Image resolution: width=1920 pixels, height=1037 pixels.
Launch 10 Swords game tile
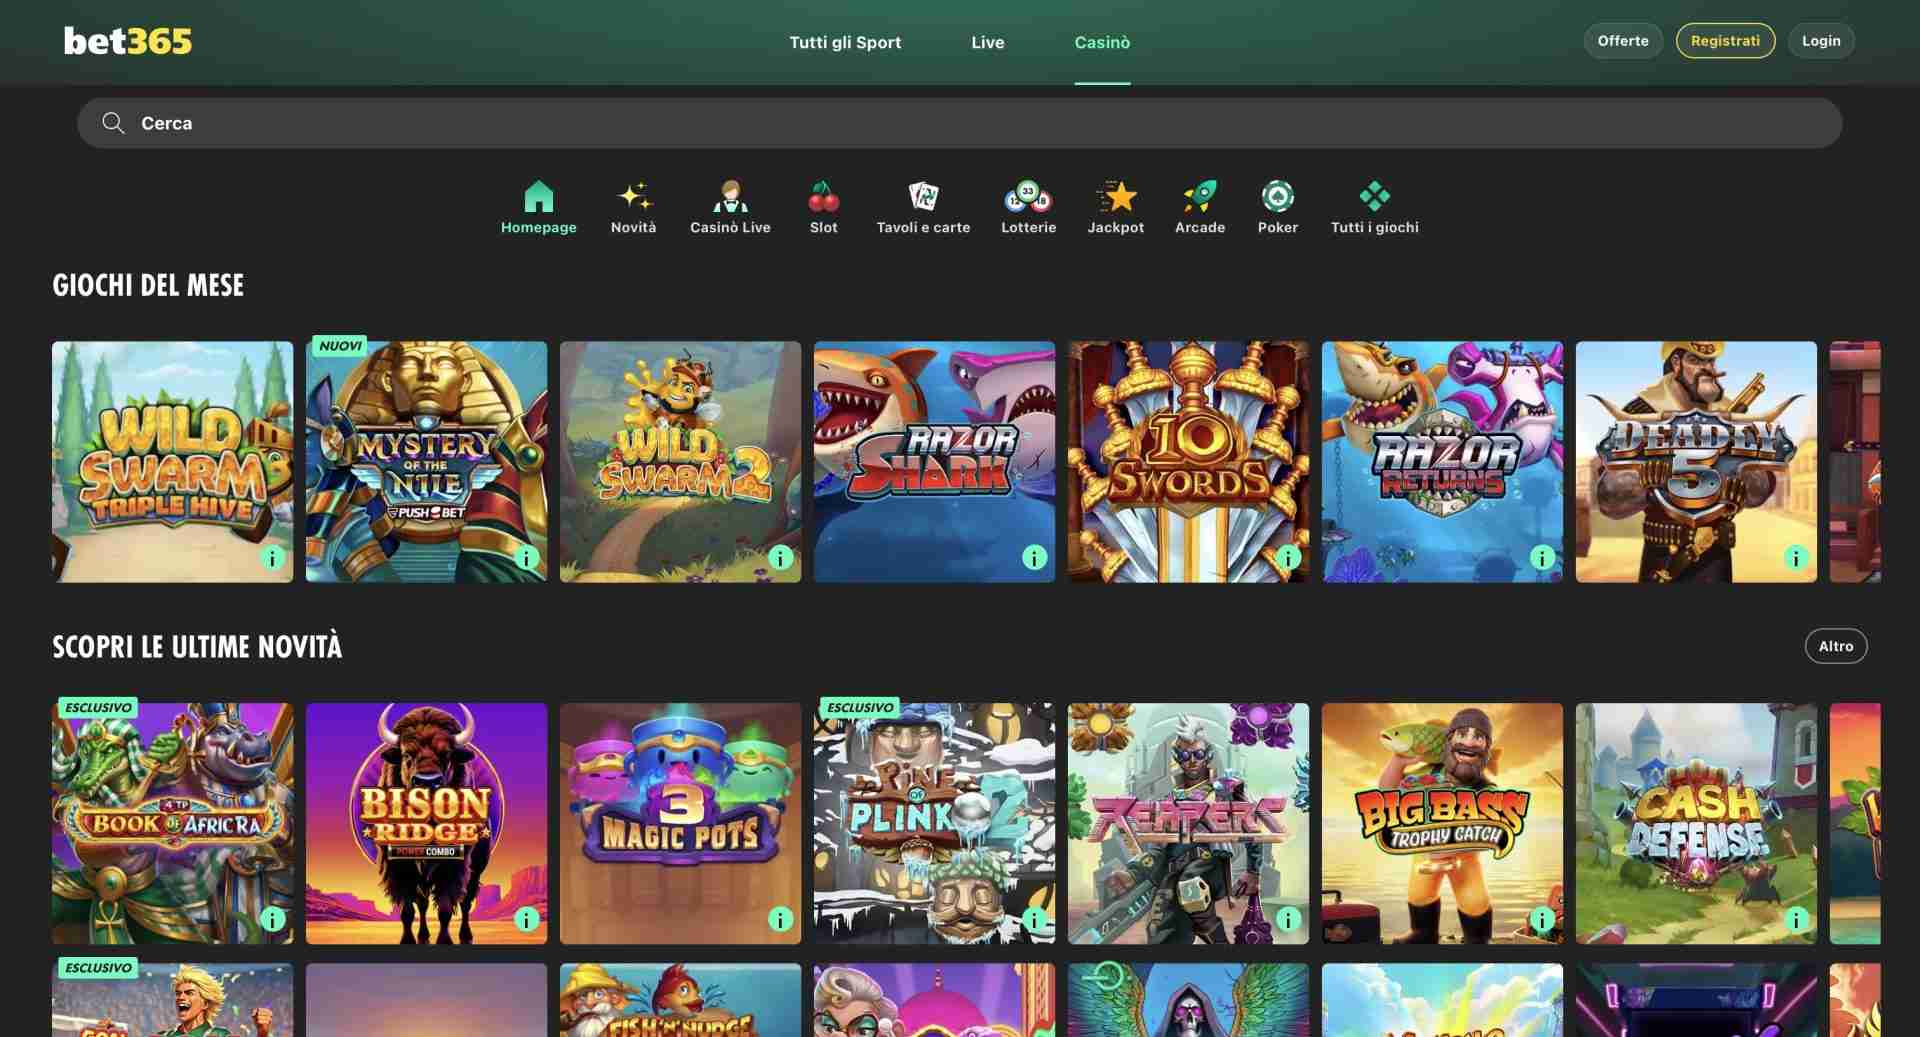(1189, 462)
